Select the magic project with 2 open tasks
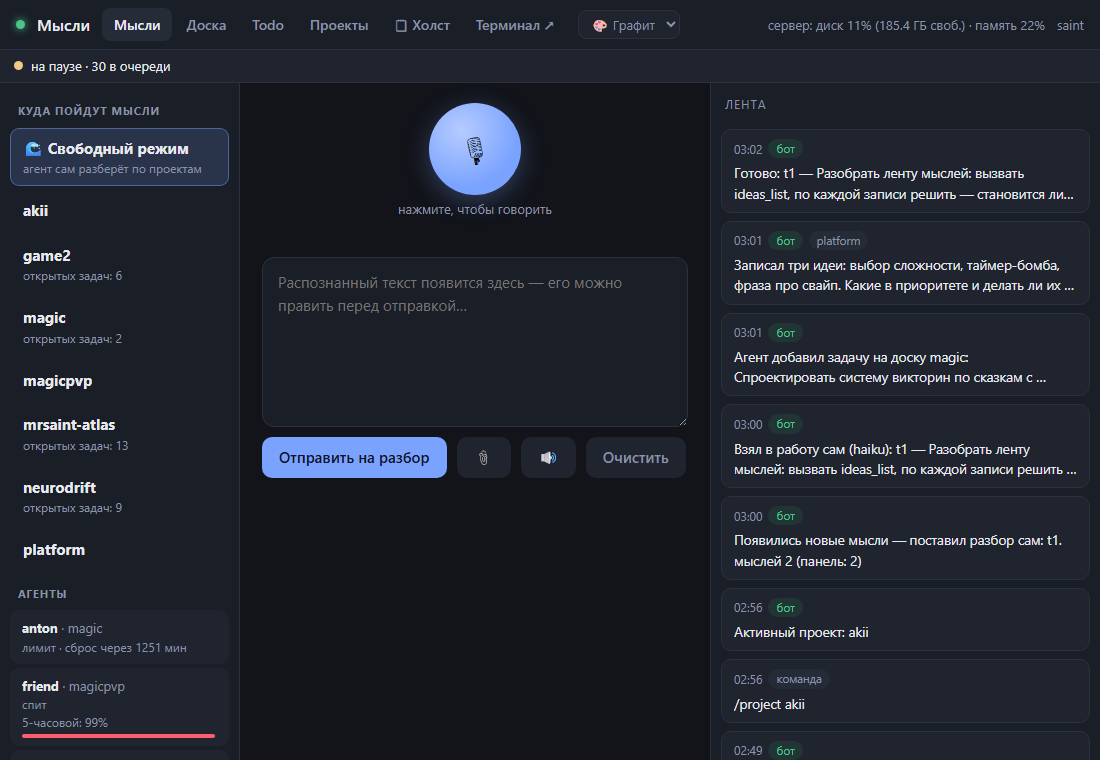 [x=119, y=327]
